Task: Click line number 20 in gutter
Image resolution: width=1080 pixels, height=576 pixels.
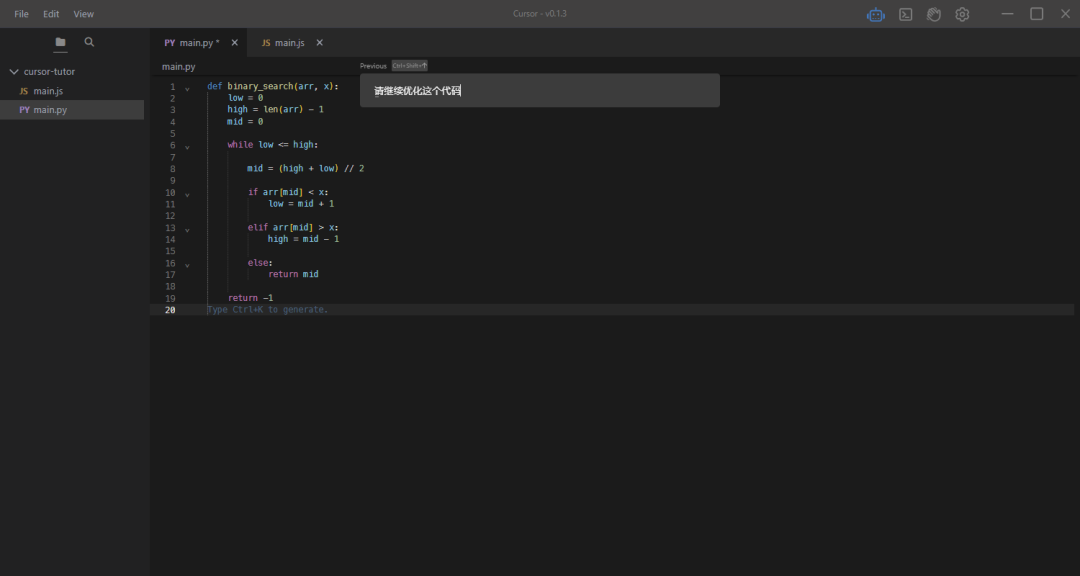Action: [x=170, y=310]
